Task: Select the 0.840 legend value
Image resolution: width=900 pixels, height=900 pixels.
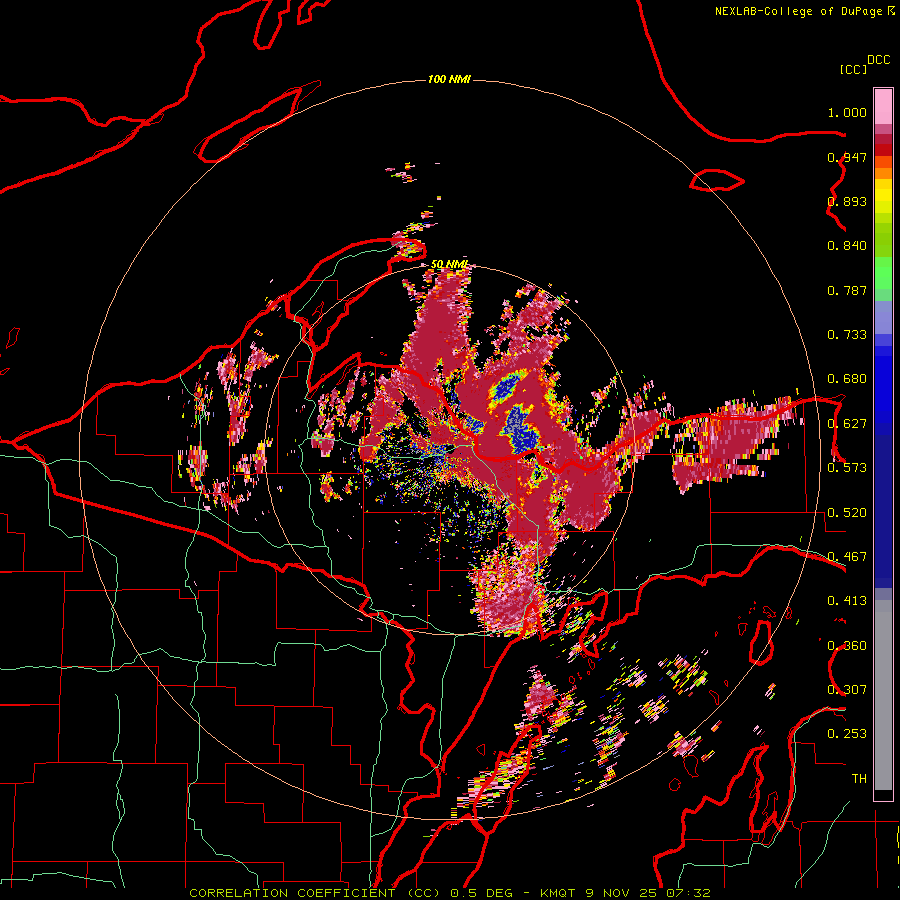Action: [x=847, y=246]
